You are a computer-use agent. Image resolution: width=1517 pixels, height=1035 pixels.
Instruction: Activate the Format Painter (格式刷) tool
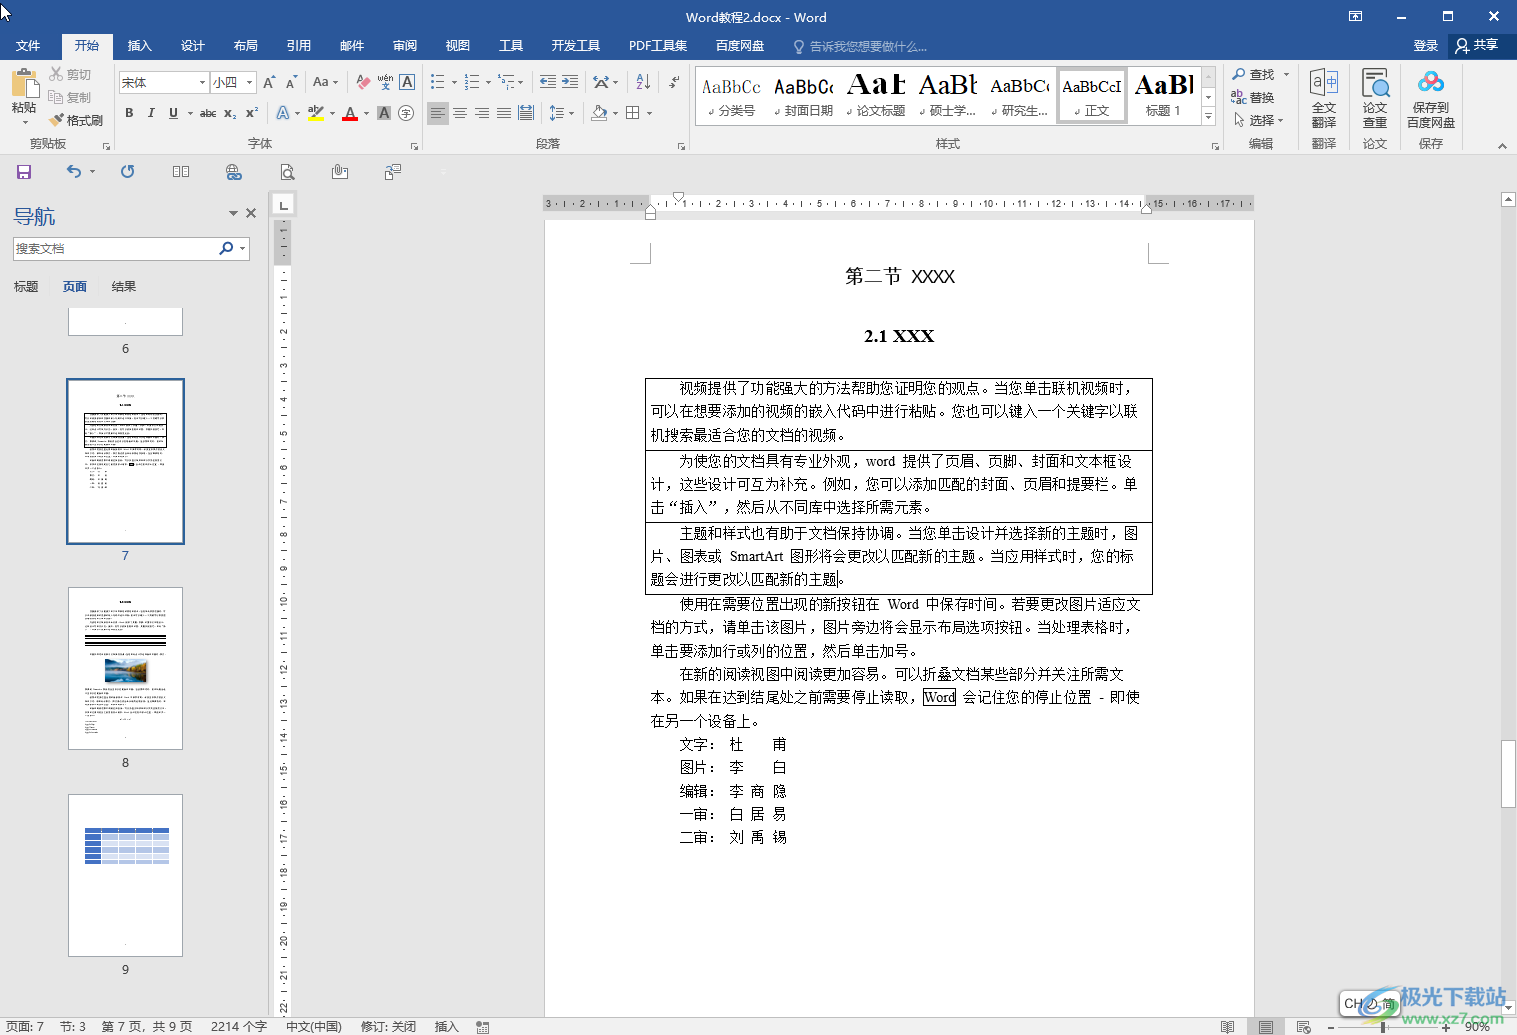click(x=76, y=120)
